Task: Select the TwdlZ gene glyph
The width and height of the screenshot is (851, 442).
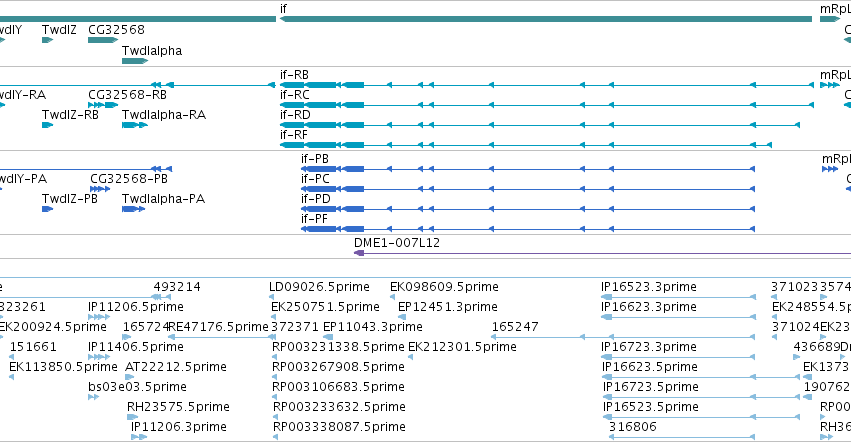Action: [47, 40]
